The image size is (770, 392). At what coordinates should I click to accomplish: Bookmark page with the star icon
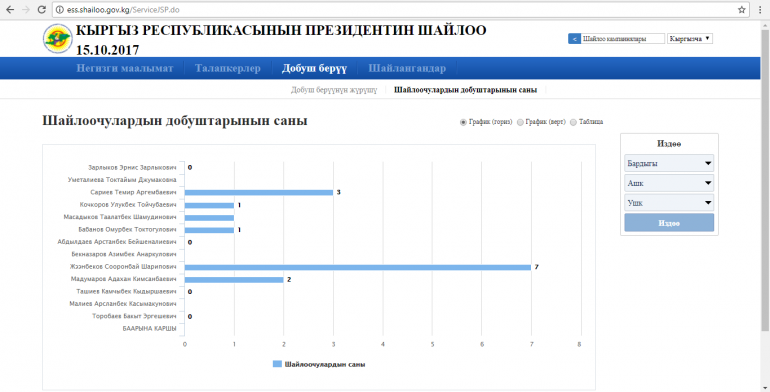click(741, 9)
